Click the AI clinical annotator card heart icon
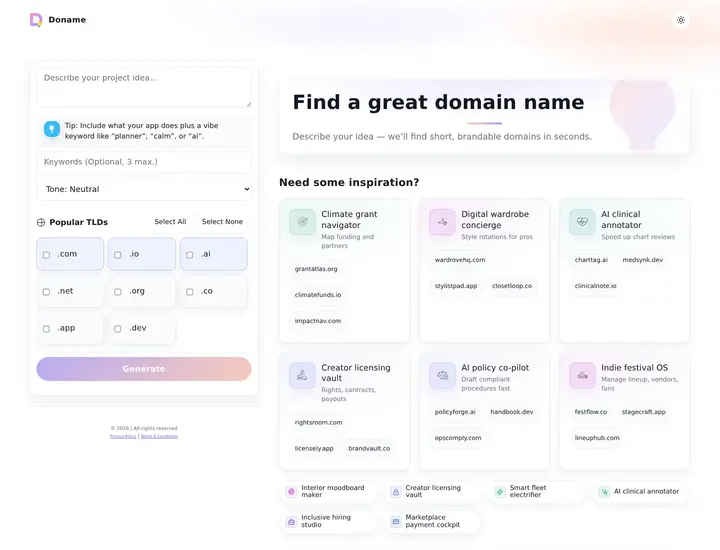The width and height of the screenshot is (720, 550). [582, 222]
